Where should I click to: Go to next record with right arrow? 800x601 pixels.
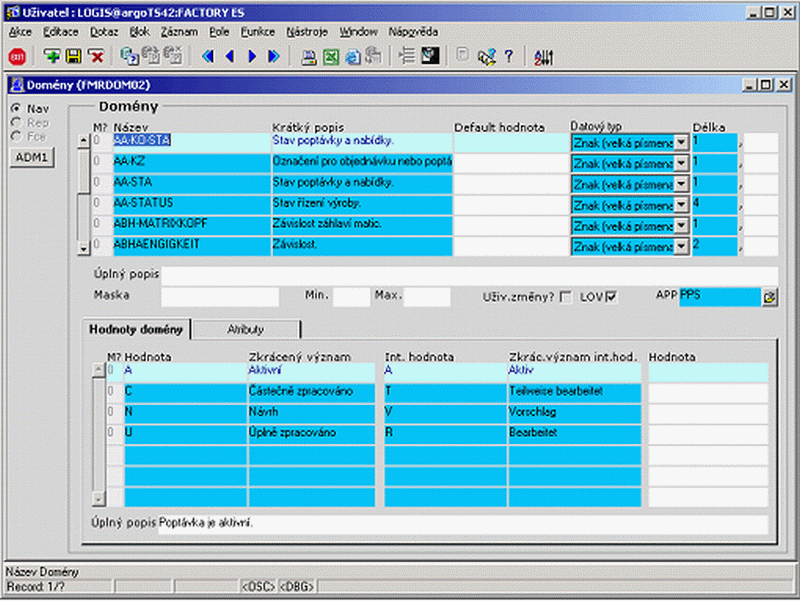[252, 56]
